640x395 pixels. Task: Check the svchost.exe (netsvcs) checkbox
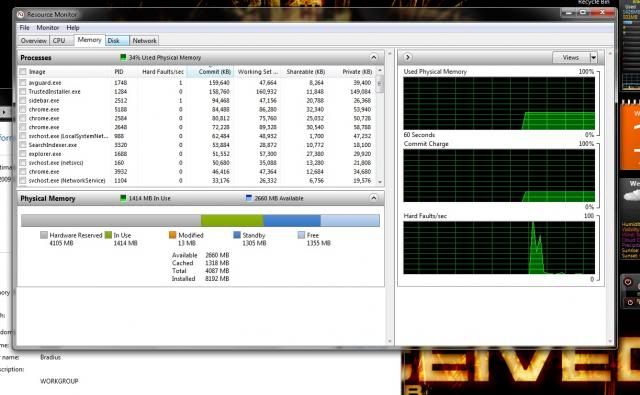pyautogui.click(x=23, y=162)
